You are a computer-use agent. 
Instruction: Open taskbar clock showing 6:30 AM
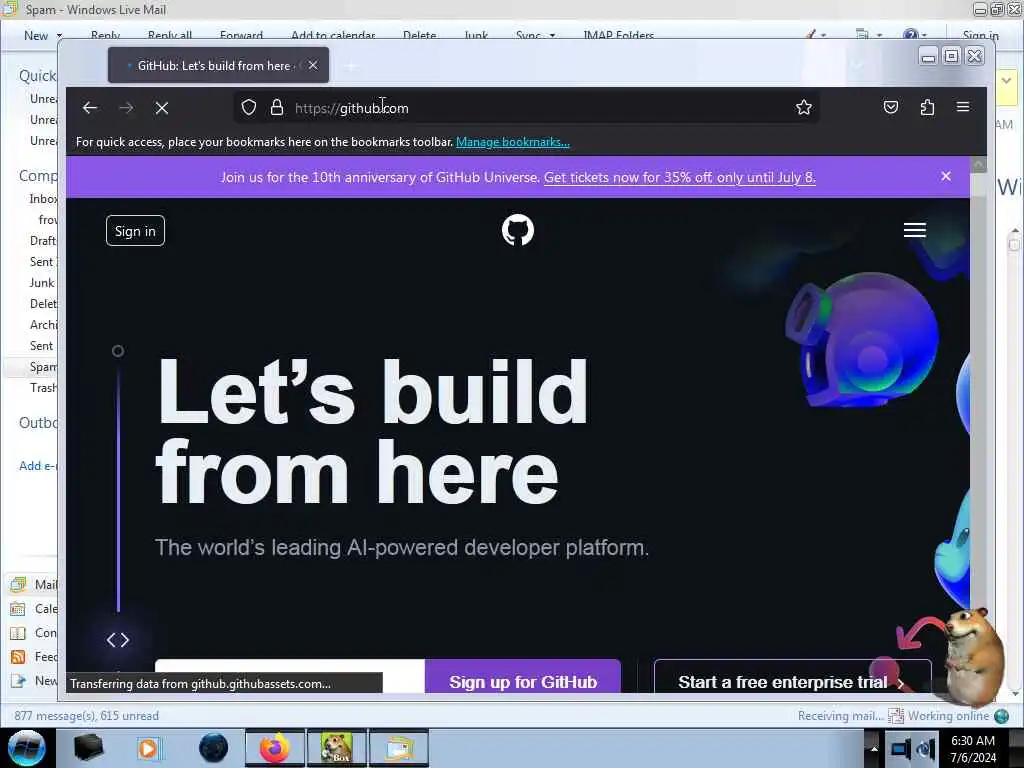[973, 748]
